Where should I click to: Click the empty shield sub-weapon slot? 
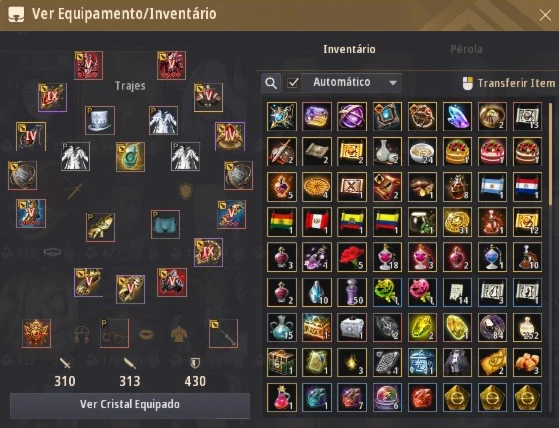(186, 191)
